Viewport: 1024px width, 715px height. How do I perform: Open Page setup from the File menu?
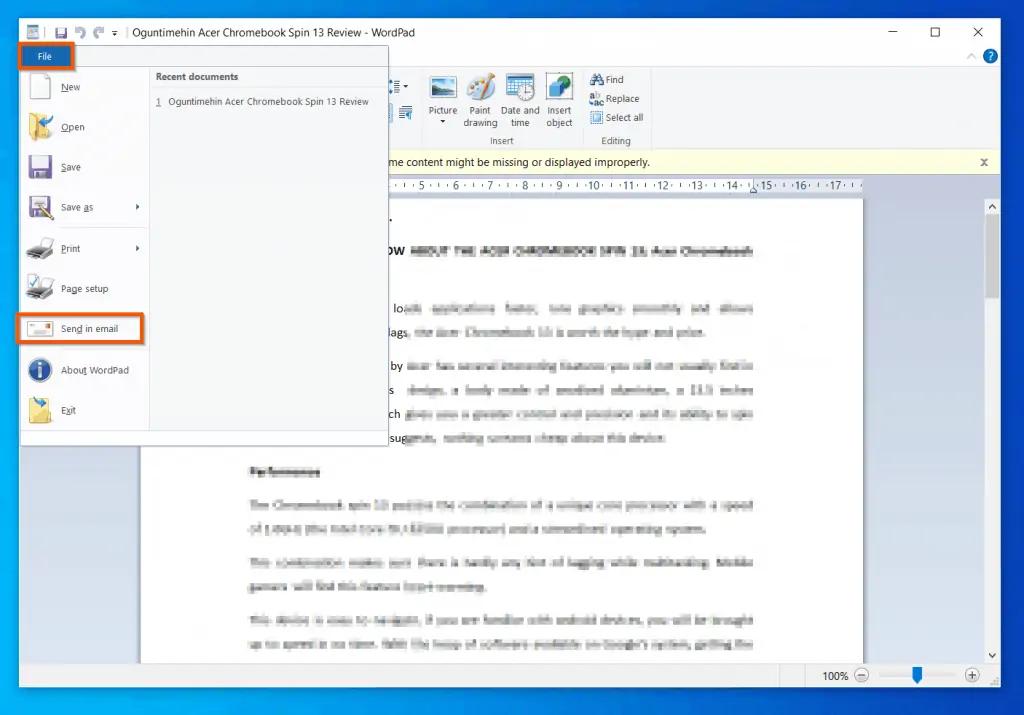[x=86, y=288]
